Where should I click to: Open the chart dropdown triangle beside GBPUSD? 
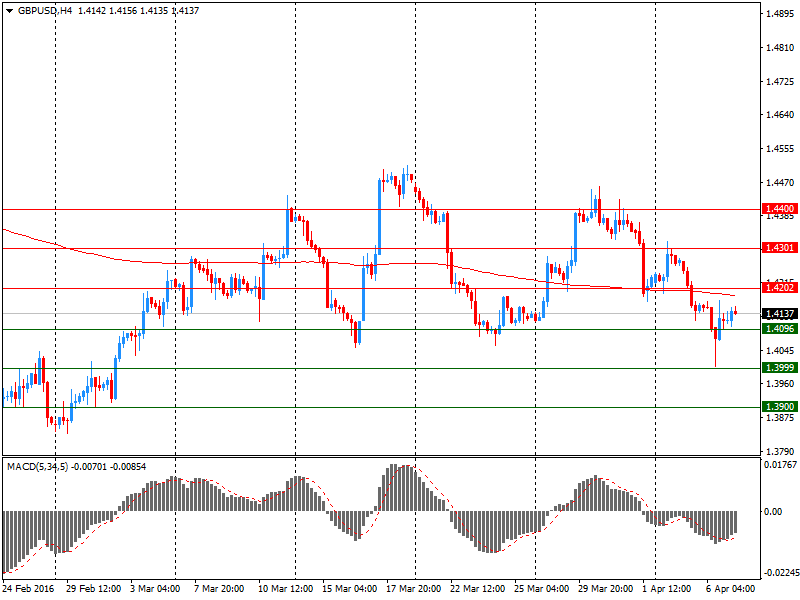click(x=9, y=11)
